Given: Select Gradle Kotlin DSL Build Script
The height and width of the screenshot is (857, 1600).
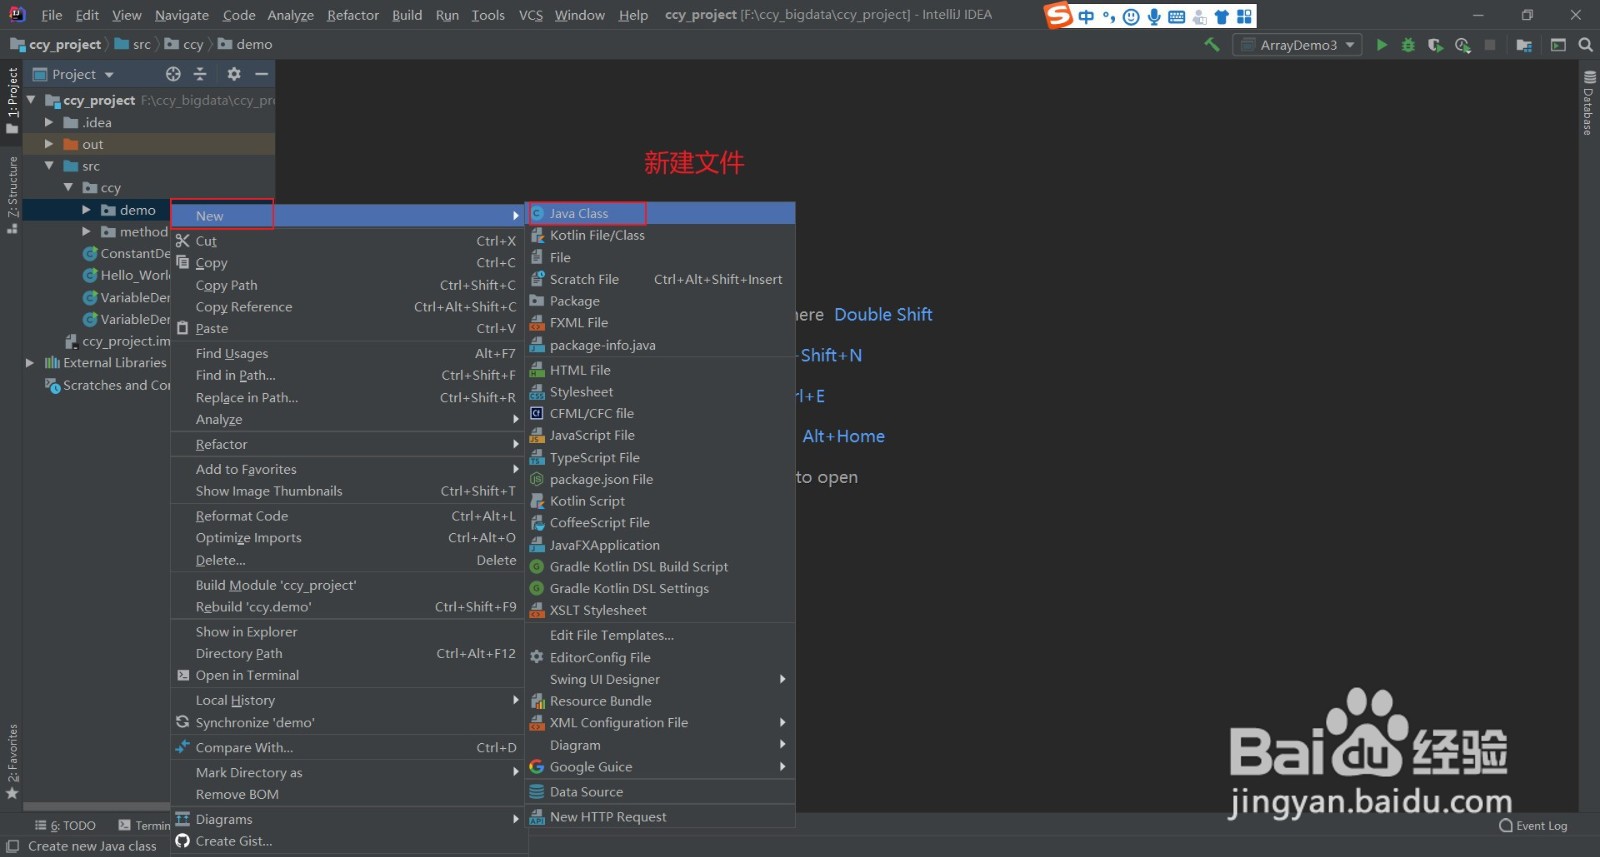Looking at the screenshot, I should pos(660,567).
